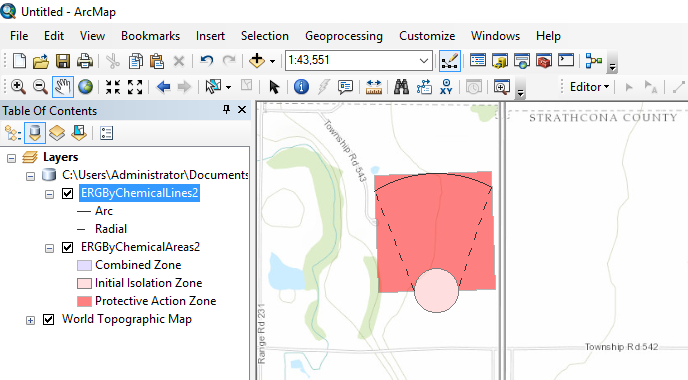This screenshot has width=688, height=380.
Task: Activate the Pan hand tool
Action: (63, 86)
